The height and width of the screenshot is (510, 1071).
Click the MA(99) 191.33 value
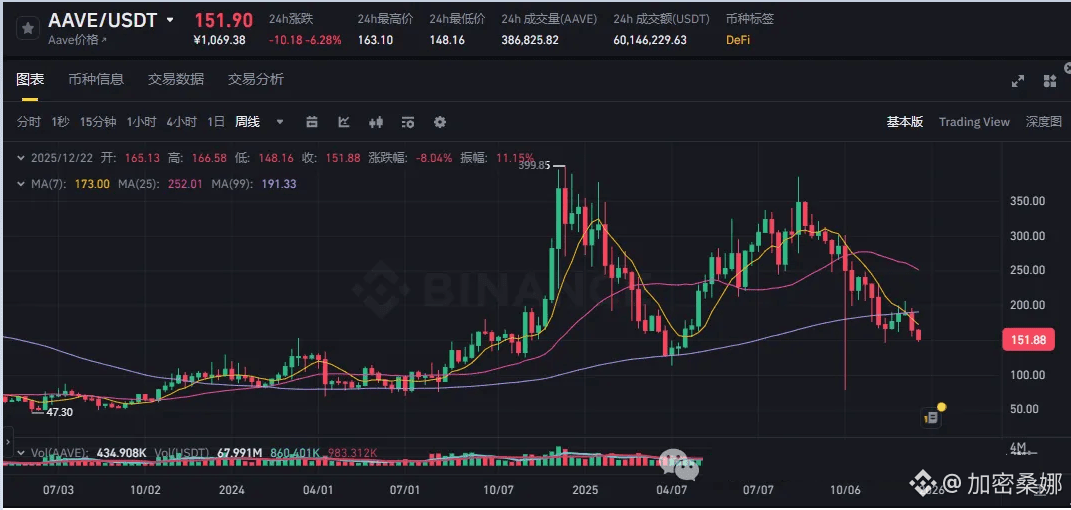pyautogui.click(x=279, y=184)
